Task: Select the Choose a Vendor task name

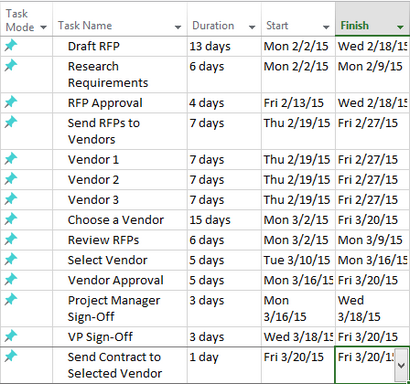Action: point(116,220)
